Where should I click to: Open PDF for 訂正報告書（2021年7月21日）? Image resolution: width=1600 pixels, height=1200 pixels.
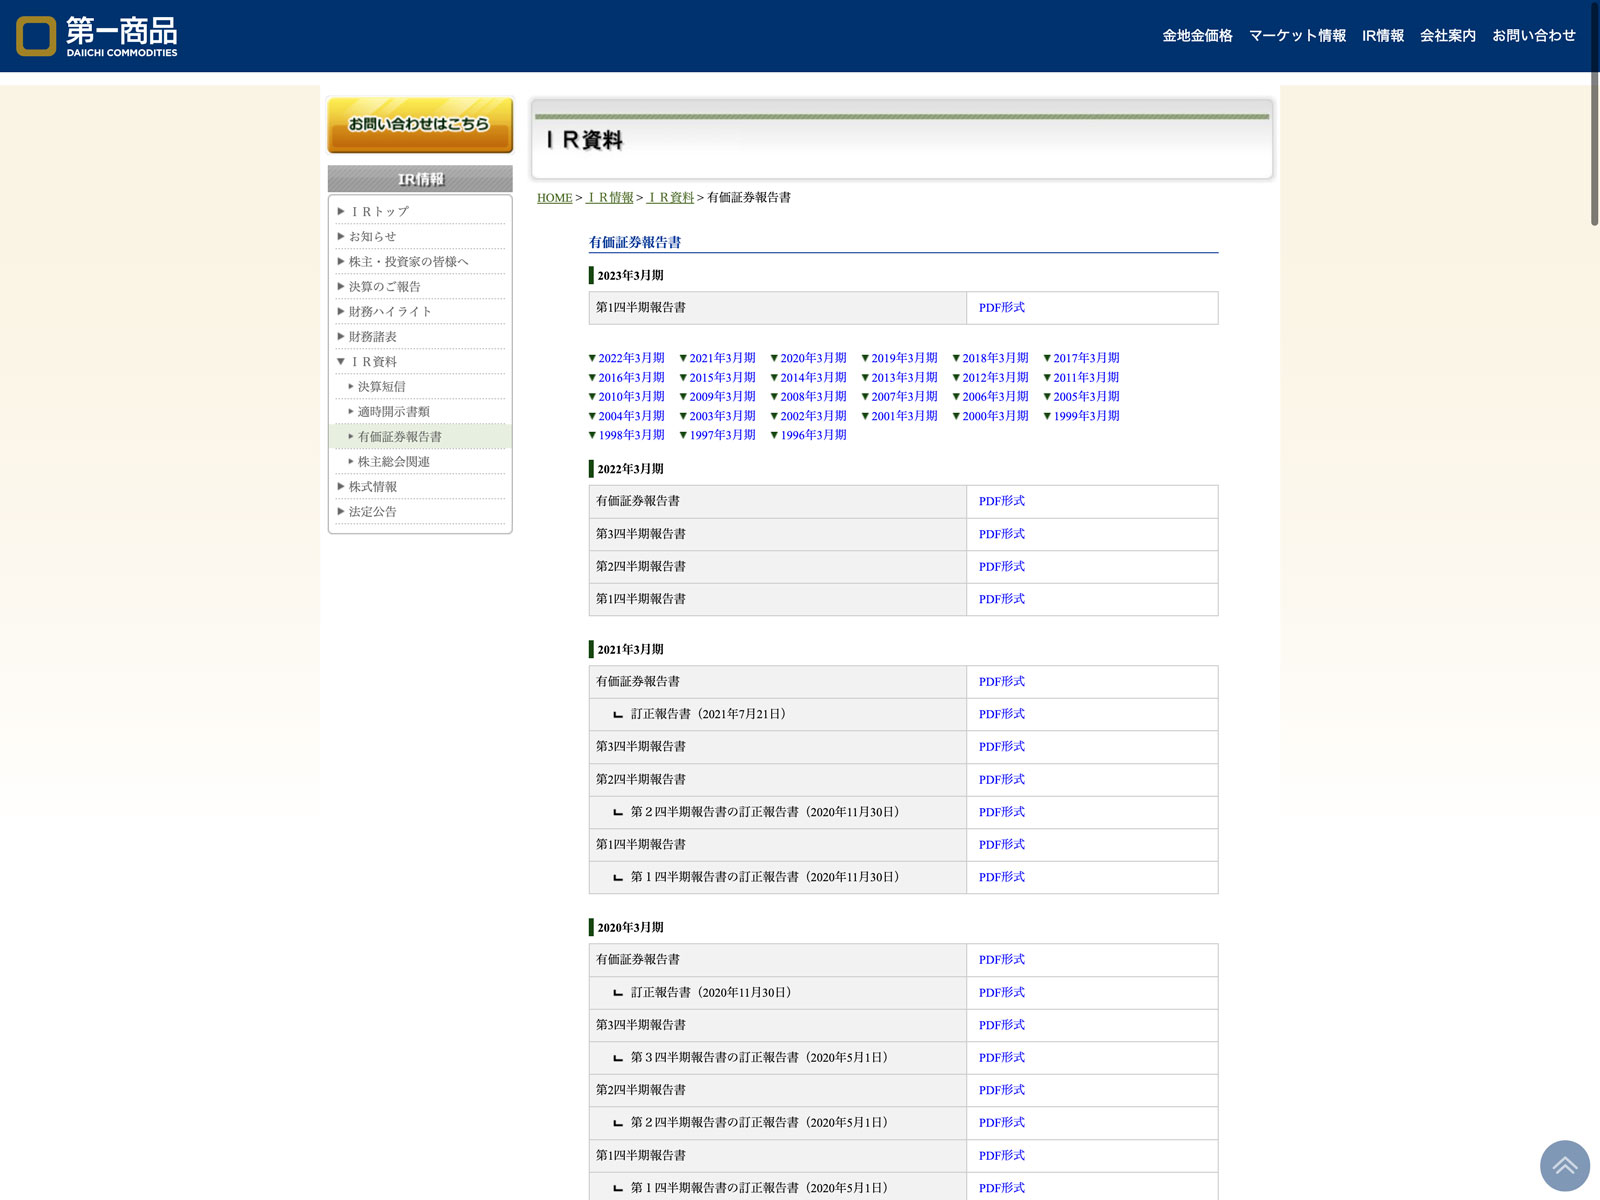[x=1001, y=714]
